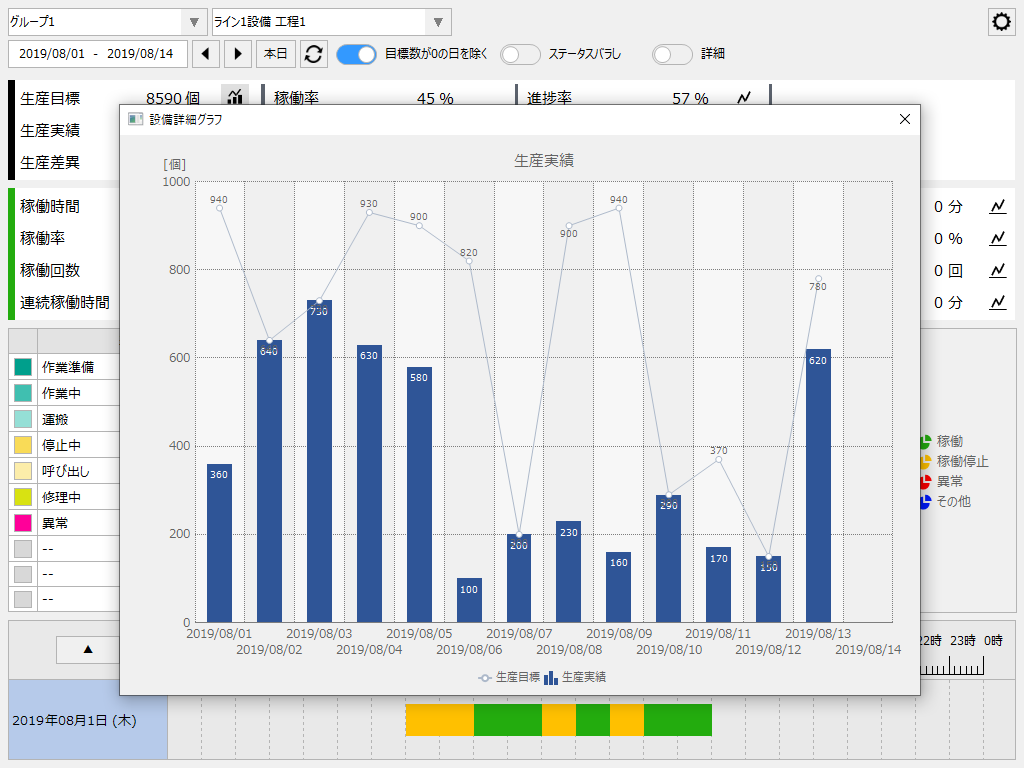1024x768 pixels.
Task: Open the 生産実績 bar chart for production target
Action: (235, 99)
